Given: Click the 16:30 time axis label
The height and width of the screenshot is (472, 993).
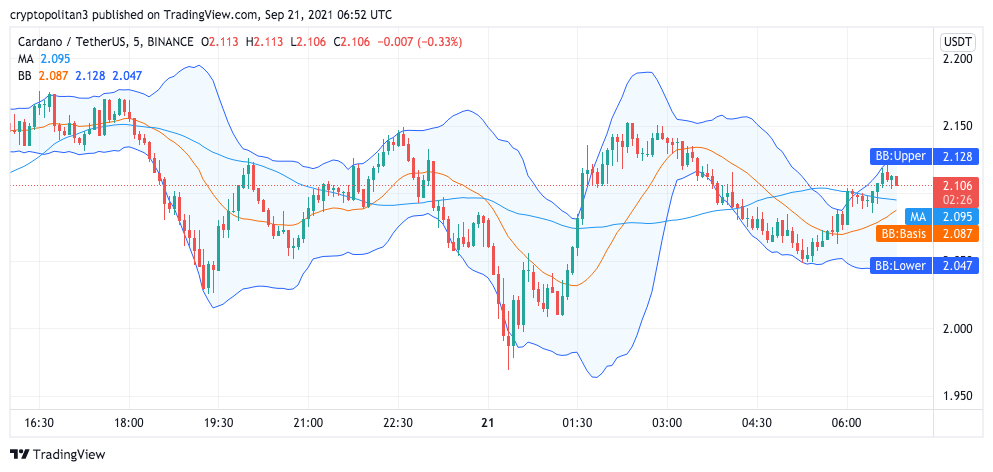Looking at the screenshot, I should pos(39,423).
